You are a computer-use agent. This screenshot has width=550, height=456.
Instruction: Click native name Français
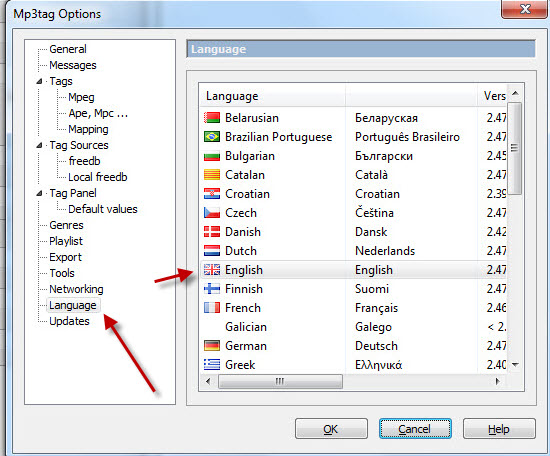pyautogui.click(x=376, y=308)
